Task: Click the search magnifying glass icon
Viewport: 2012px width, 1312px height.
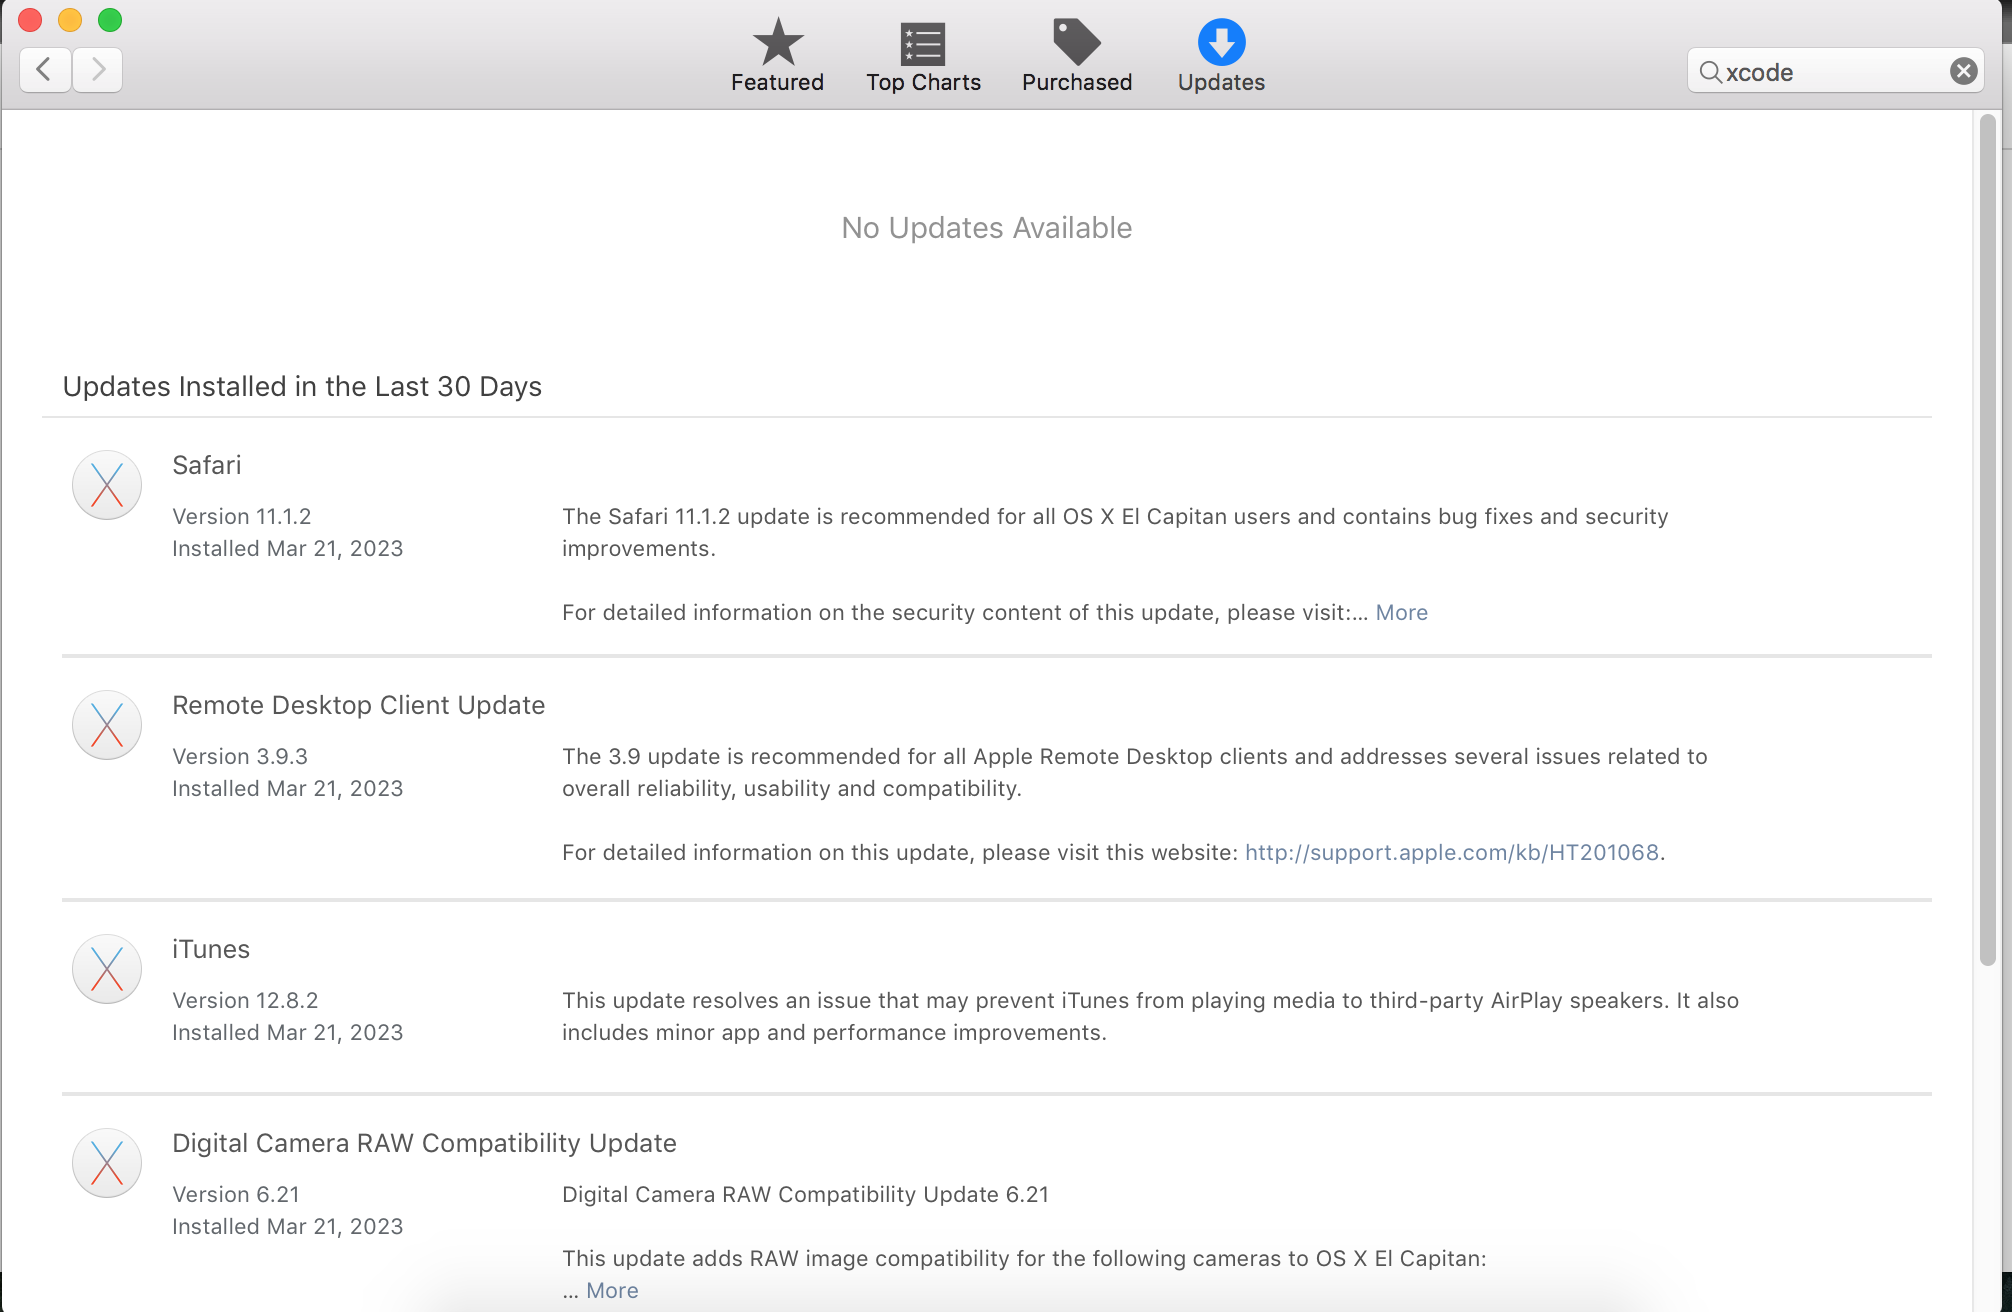Action: click(1709, 72)
